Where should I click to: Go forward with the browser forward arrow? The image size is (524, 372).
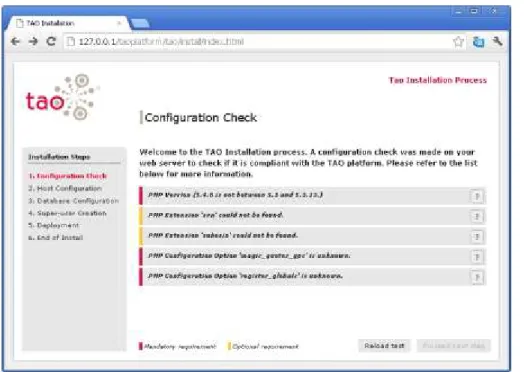point(33,41)
